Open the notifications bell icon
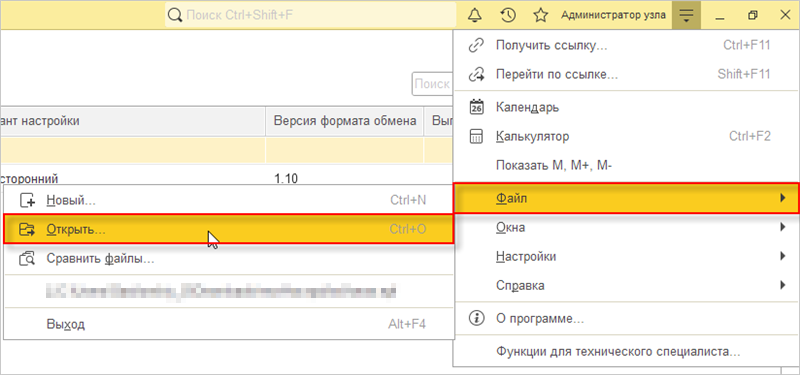Viewport: 800px width, 375px height. [x=474, y=15]
